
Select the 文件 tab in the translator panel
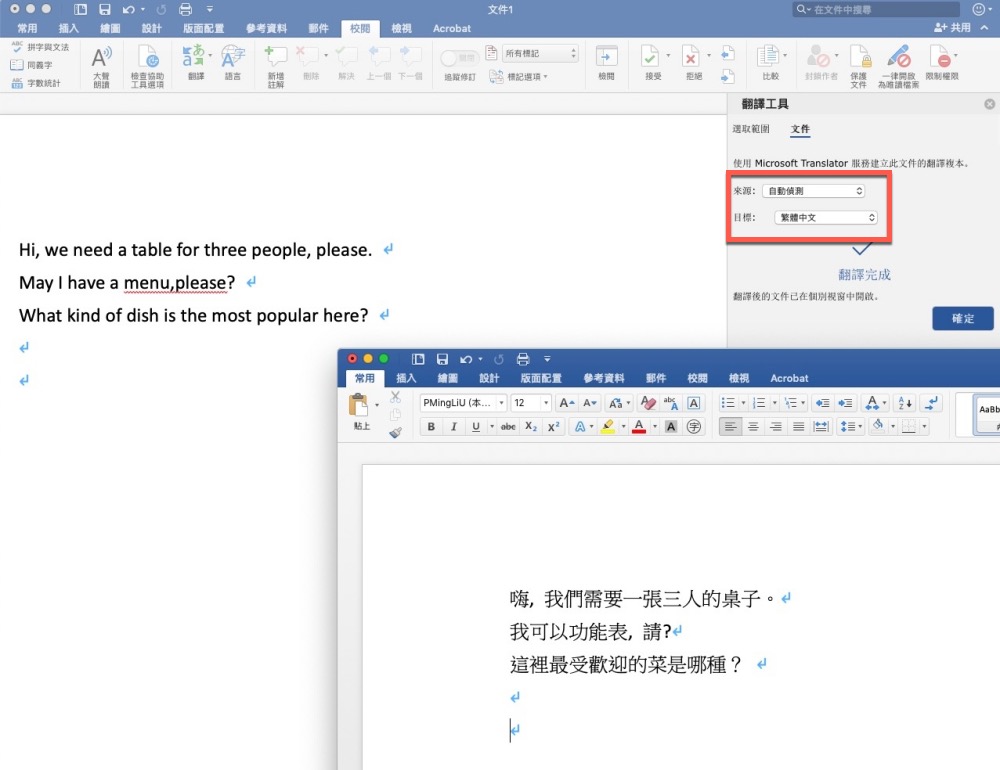800,129
